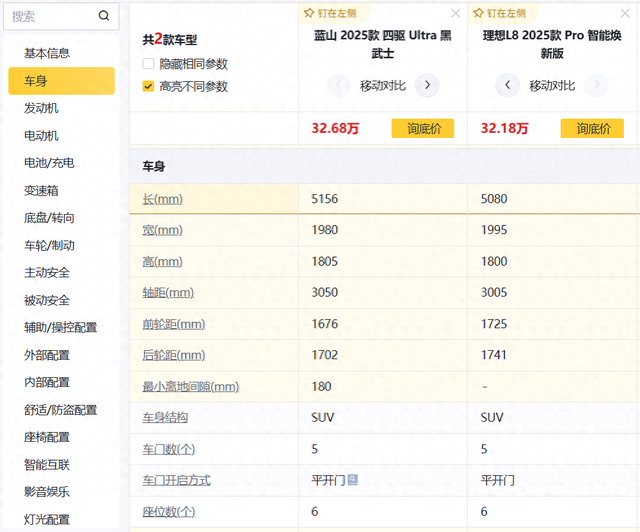Open the 后轮距(mm) parameter link
This screenshot has width=640, height=532.
click(x=174, y=355)
